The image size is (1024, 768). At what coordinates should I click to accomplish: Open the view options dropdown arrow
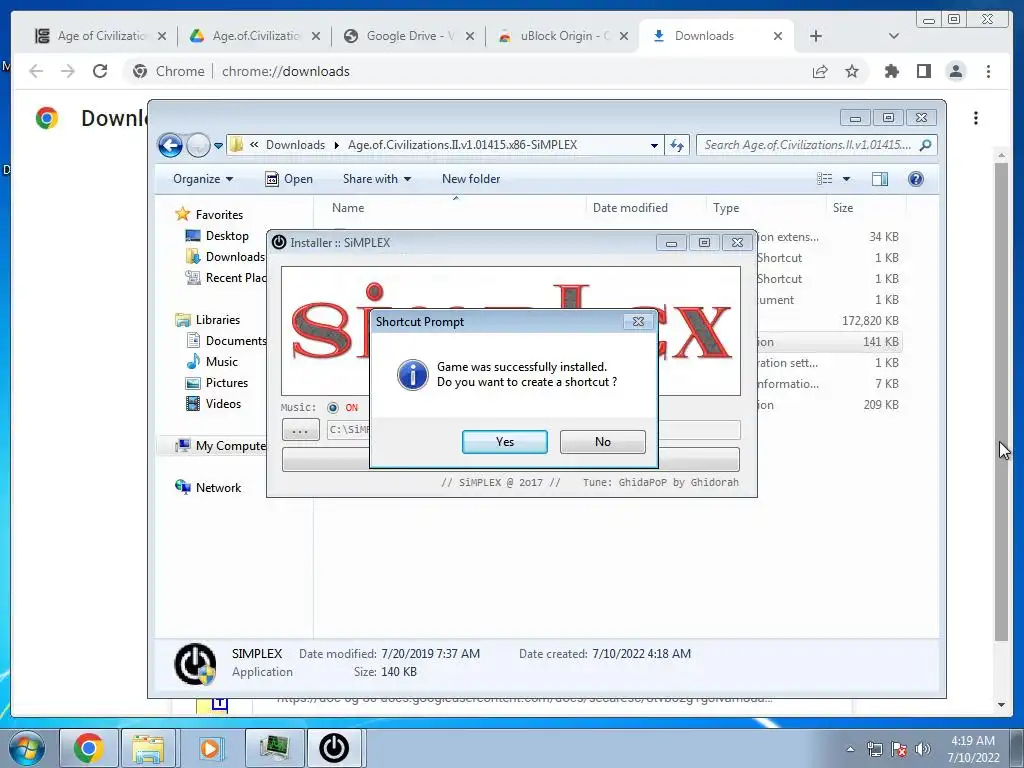846,179
